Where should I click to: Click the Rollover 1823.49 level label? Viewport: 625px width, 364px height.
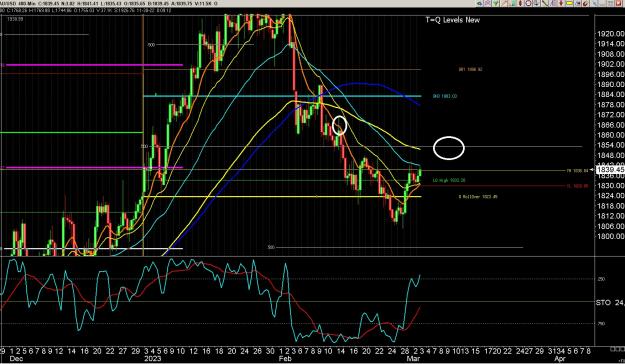coord(478,197)
